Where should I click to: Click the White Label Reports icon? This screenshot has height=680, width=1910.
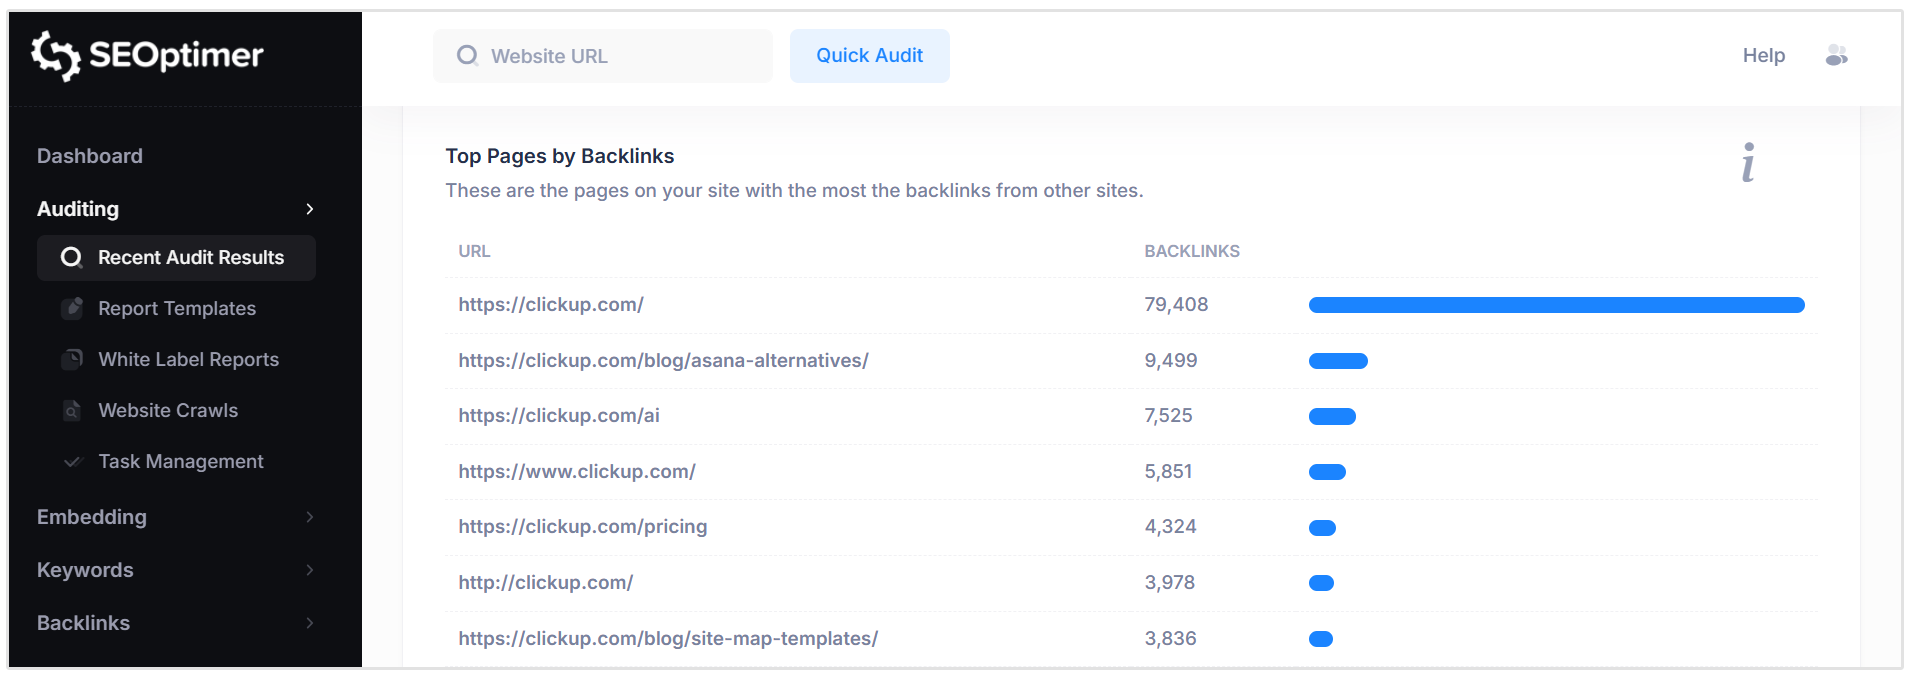[x=72, y=359]
